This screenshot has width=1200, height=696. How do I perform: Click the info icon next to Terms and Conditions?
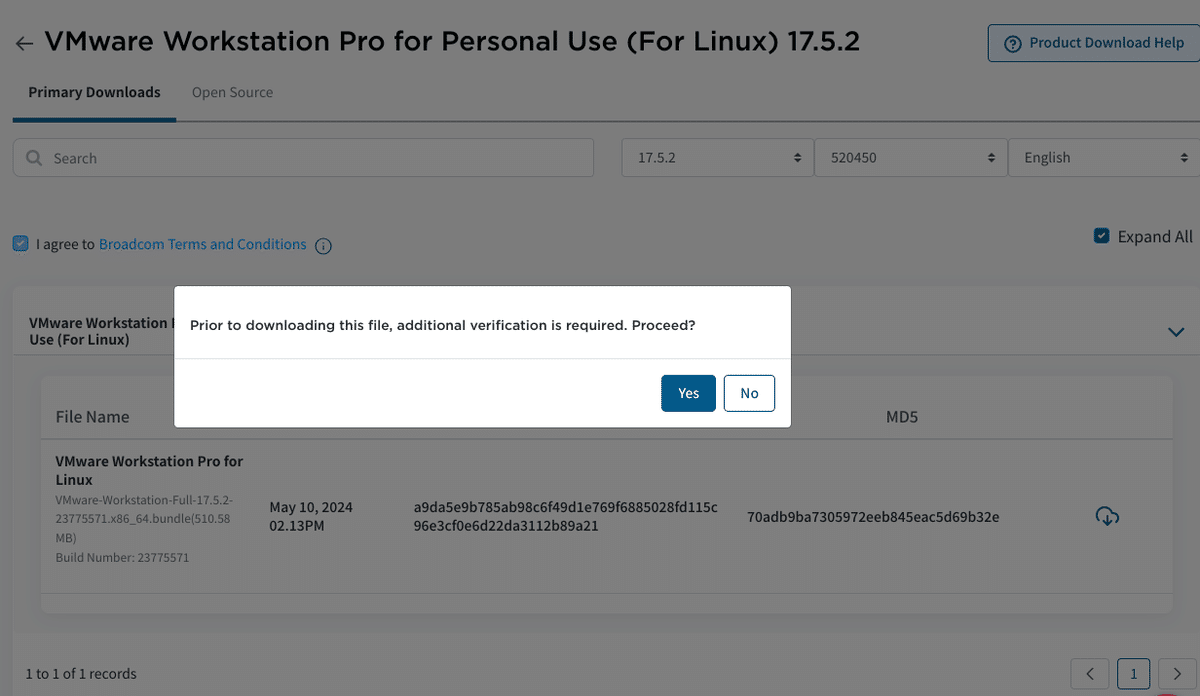click(x=323, y=246)
